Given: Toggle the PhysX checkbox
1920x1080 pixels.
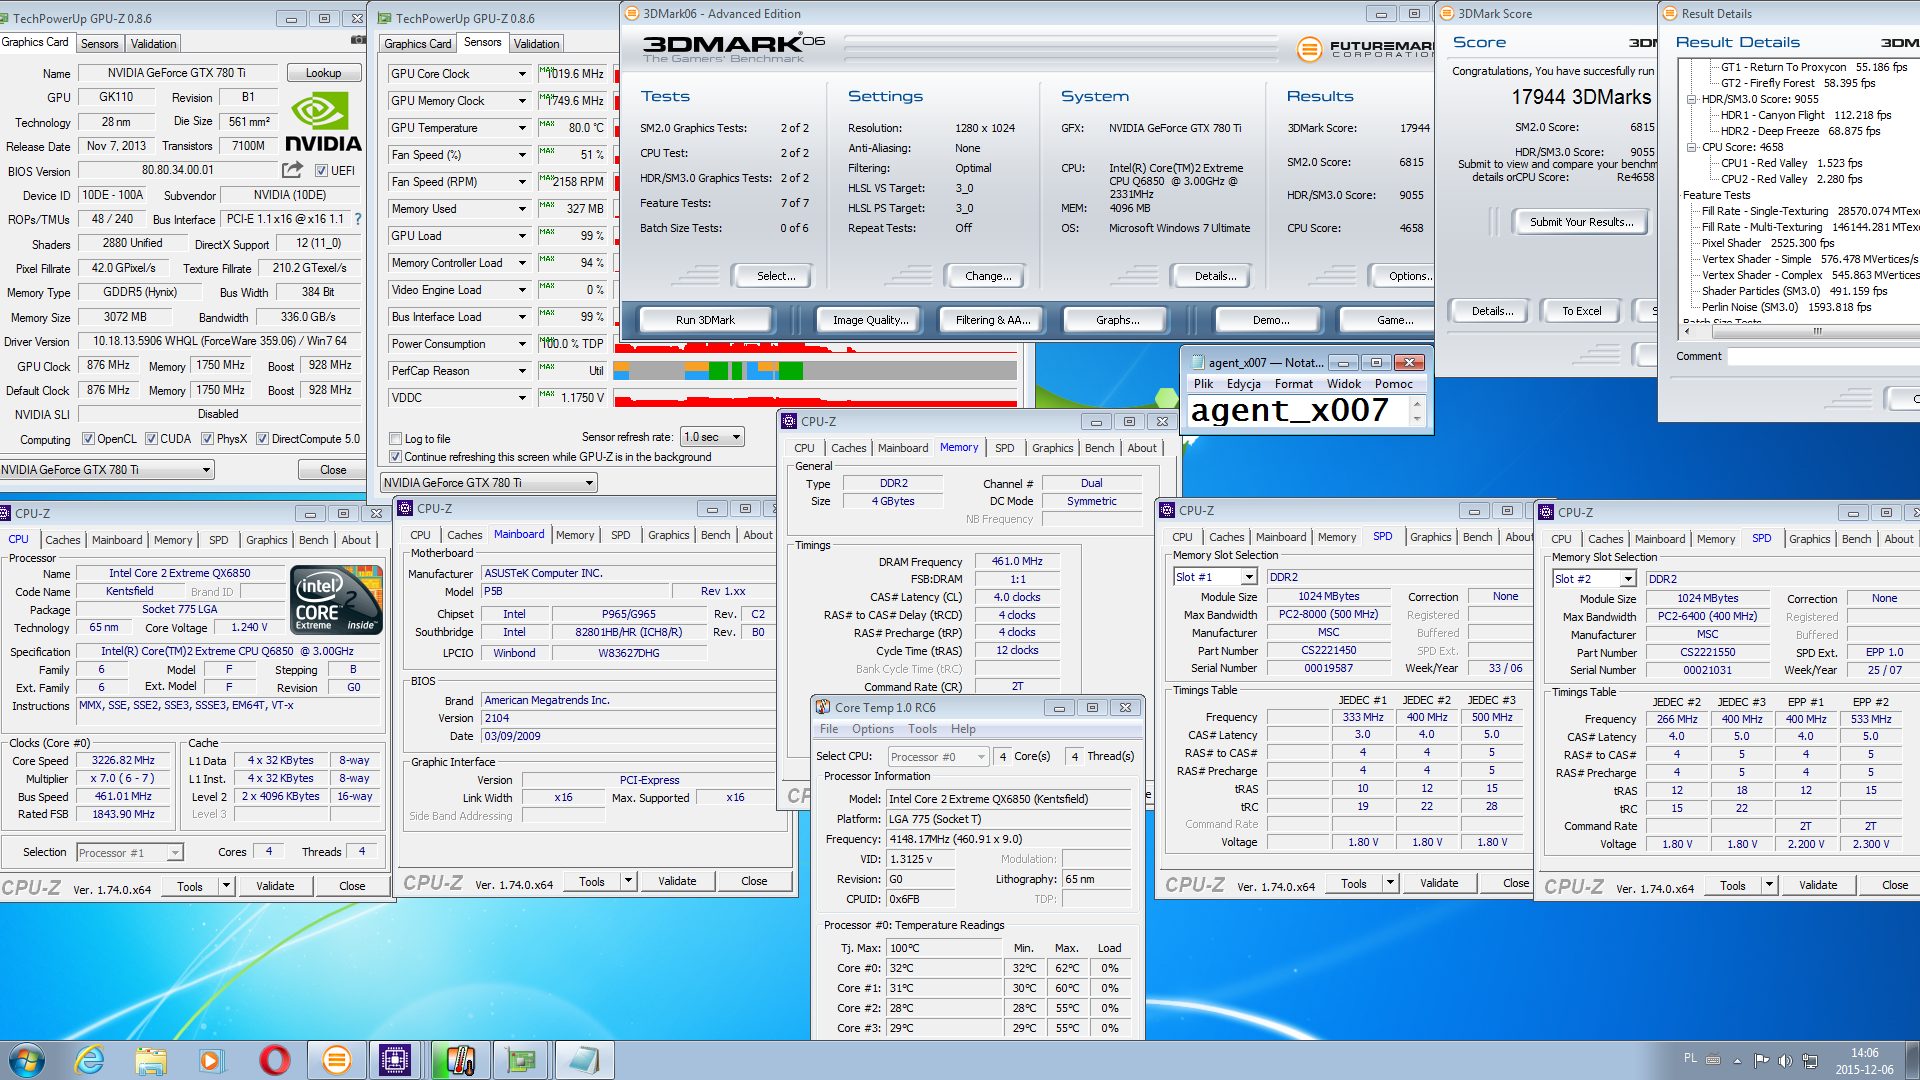Looking at the screenshot, I should 207,439.
